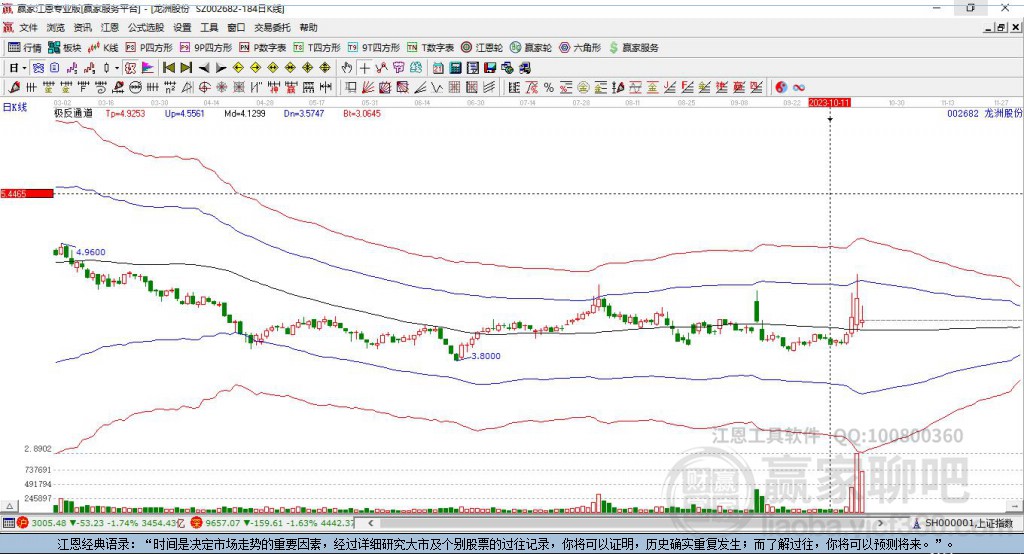Click the 3.8000 low price label
This screenshot has width=1024, height=554.
486,356
